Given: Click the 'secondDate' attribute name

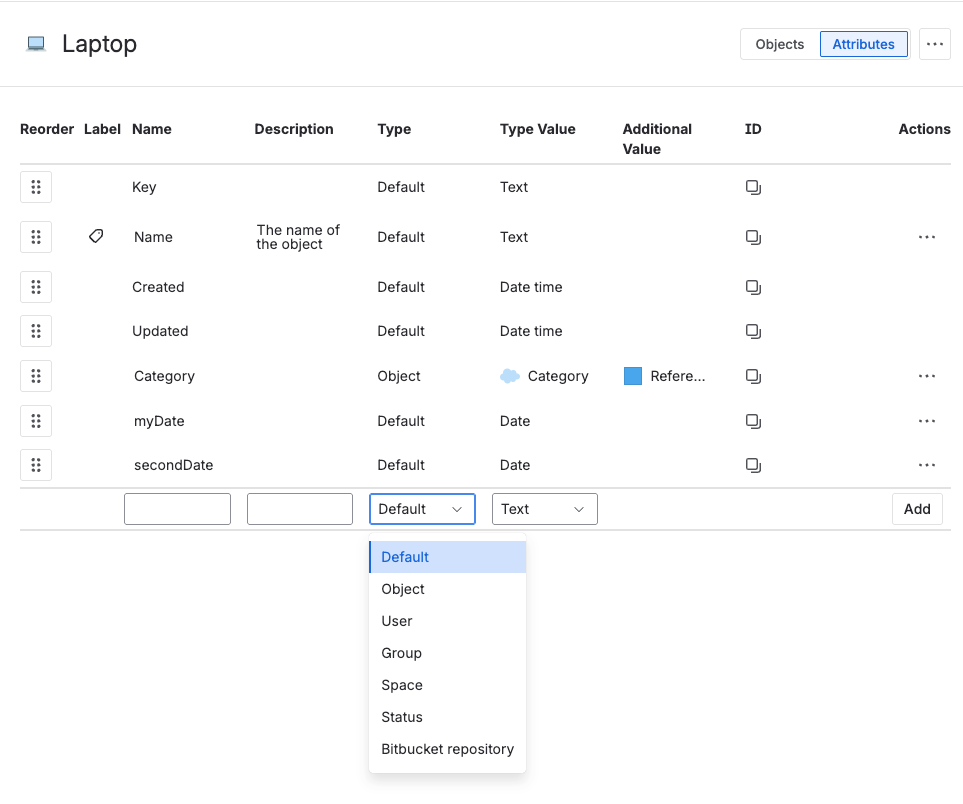Looking at the screenshot, I should coord(174,465).
